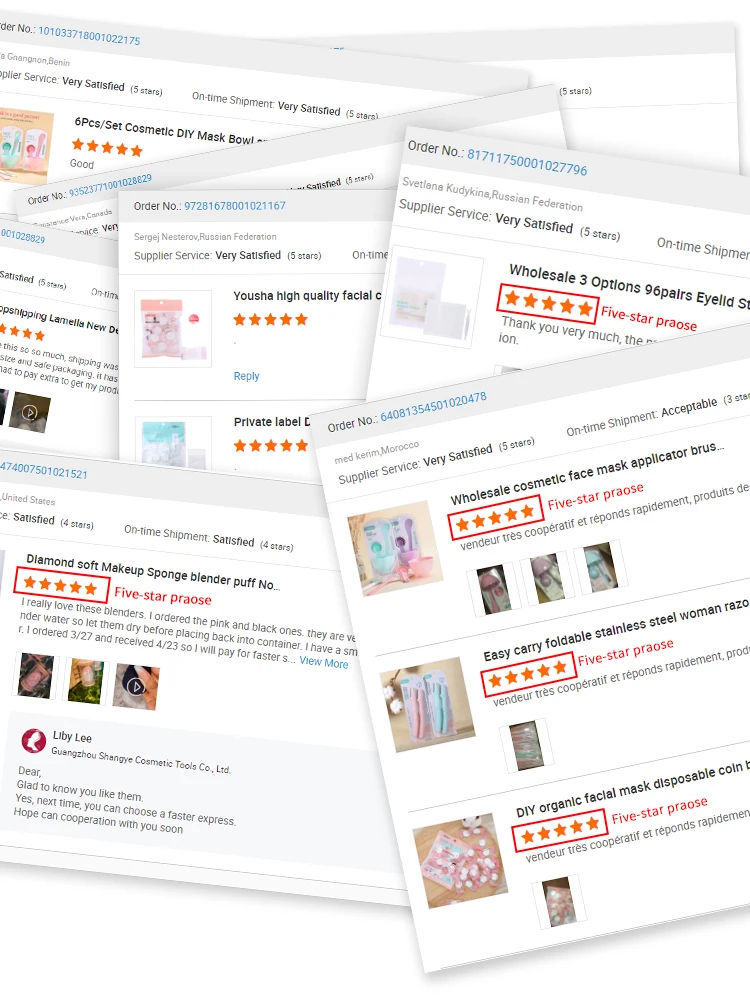The width and height of the screenshot is (750, 996).
Task: Click stars for foldable stainless steel razor
Action: (x=528, y=676)
